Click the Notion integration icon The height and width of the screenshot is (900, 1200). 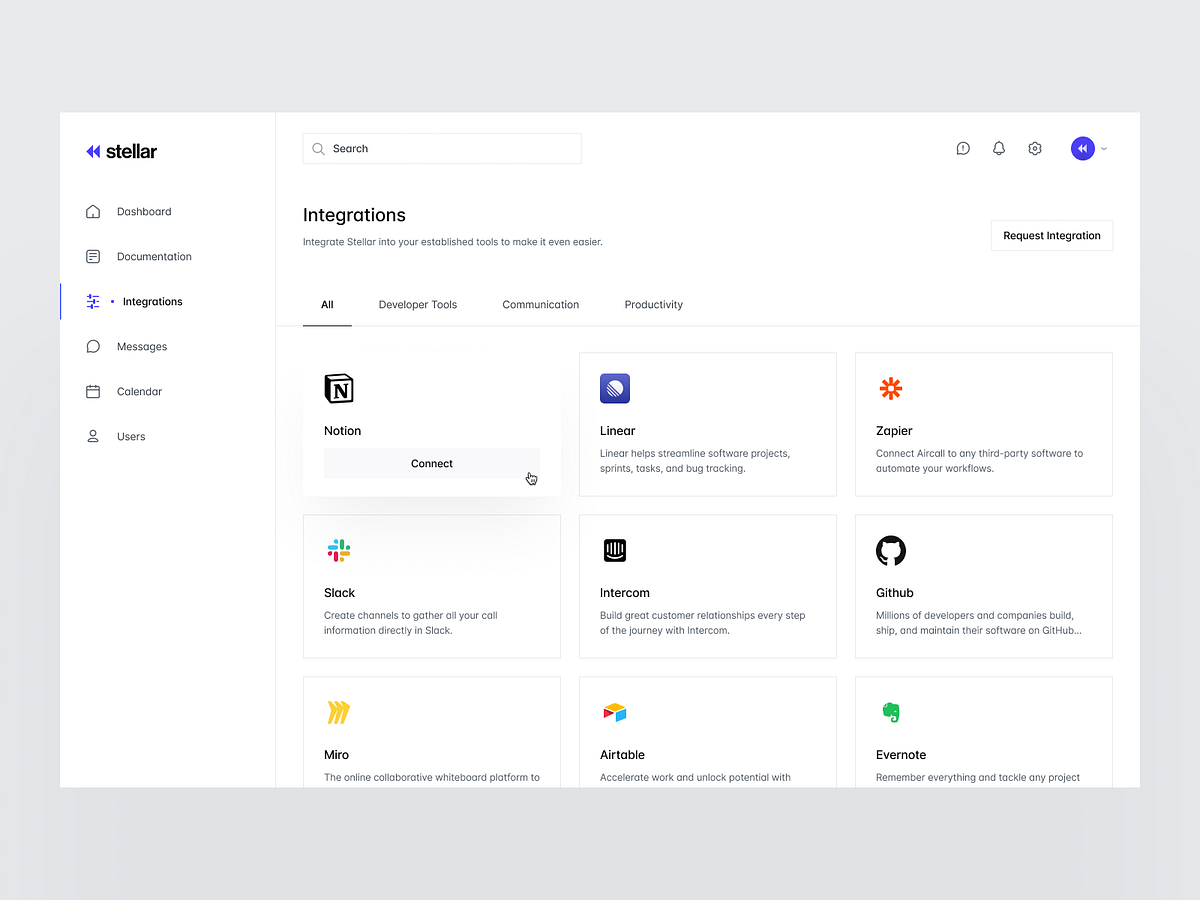click(339, 389)
